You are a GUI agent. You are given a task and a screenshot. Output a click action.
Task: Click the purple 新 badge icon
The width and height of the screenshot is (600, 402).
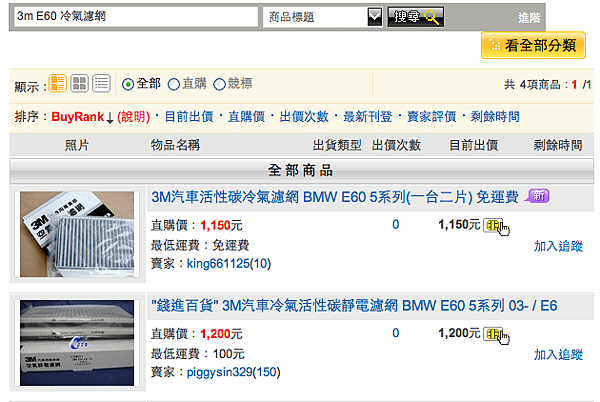537,196
